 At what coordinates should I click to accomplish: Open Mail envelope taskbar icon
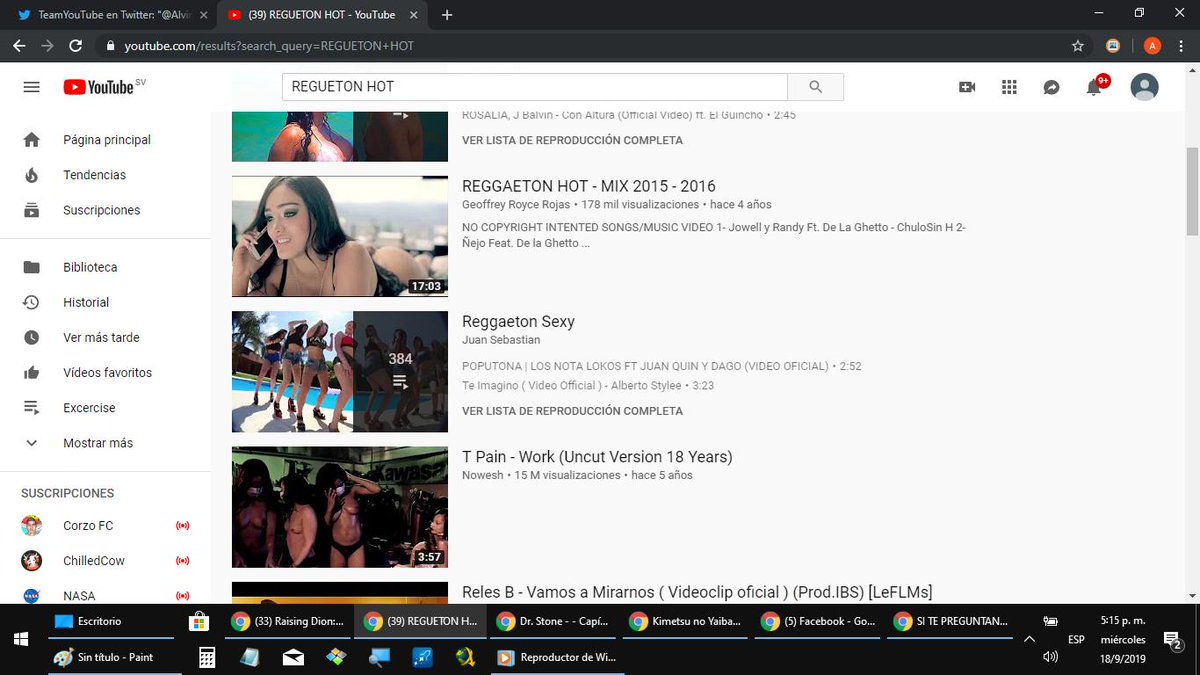pyautogui.click(x=293, y=657)
